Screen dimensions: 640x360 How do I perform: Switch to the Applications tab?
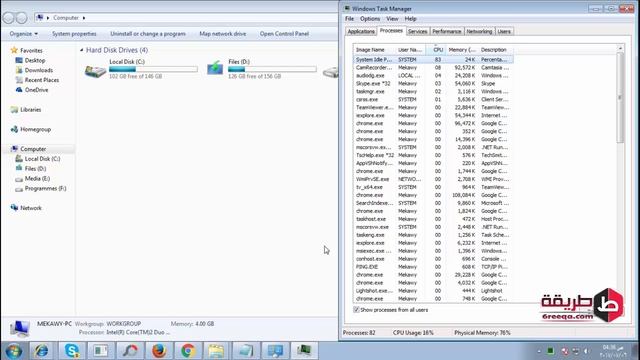(361, 31)
